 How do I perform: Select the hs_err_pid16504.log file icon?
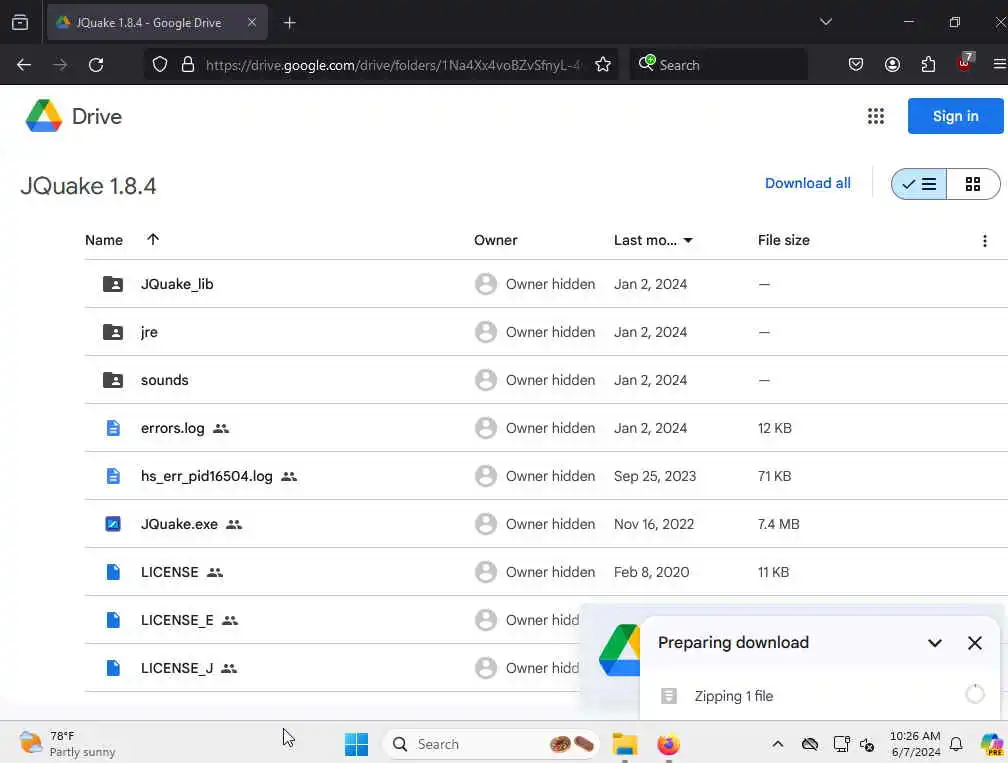113,476
